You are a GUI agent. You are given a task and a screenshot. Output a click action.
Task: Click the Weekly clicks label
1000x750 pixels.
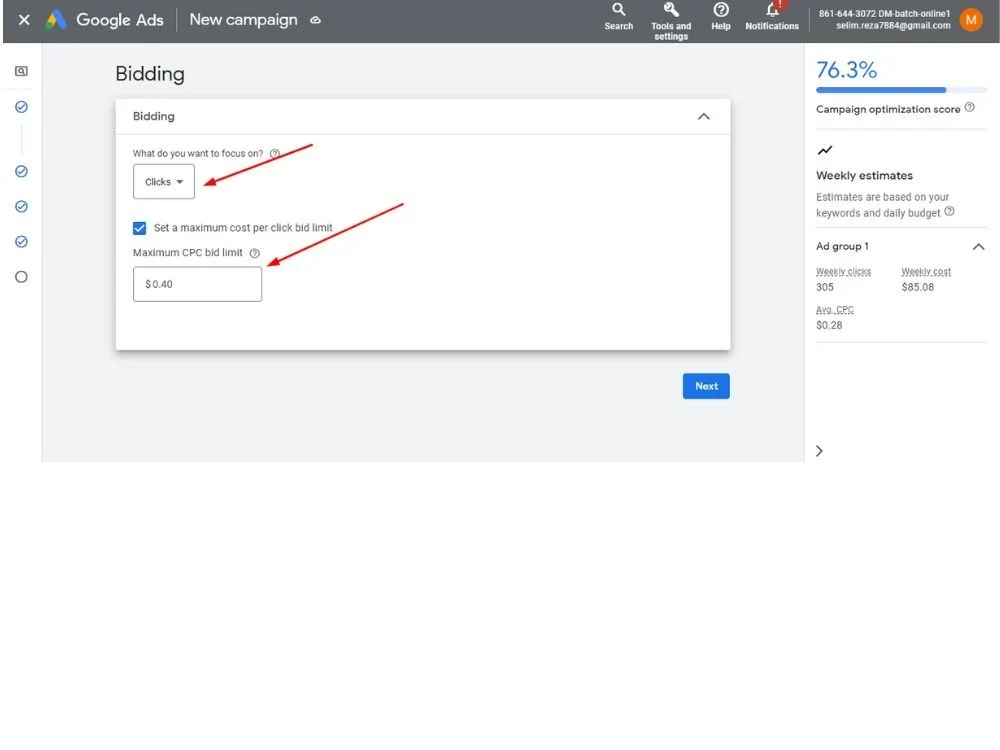[843, 272]
